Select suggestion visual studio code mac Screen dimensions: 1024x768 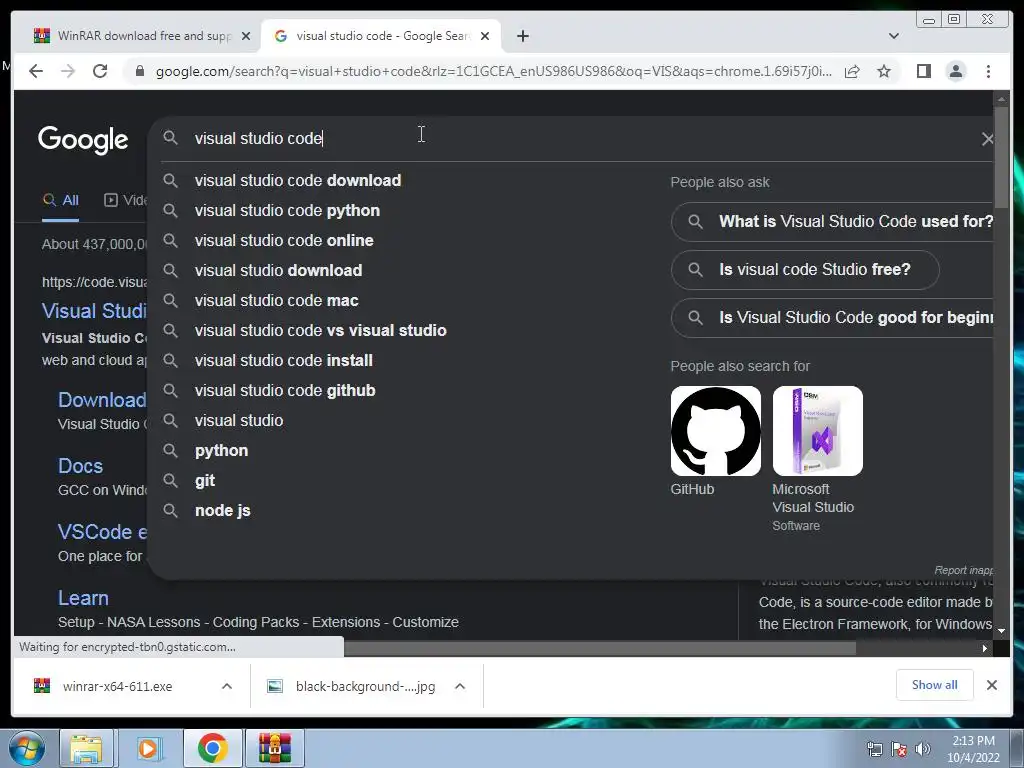276,300
